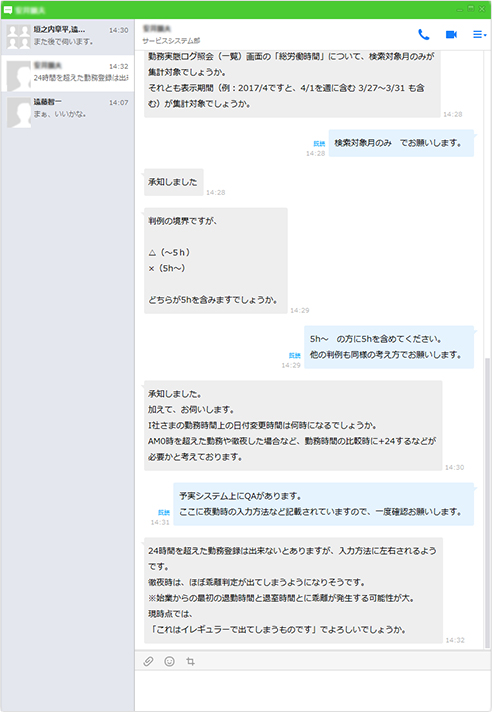Click the 承知しました message bubble at 14:28
Image resolution: width=492 pixels, height=712 pixels.
tap(173, 182)
